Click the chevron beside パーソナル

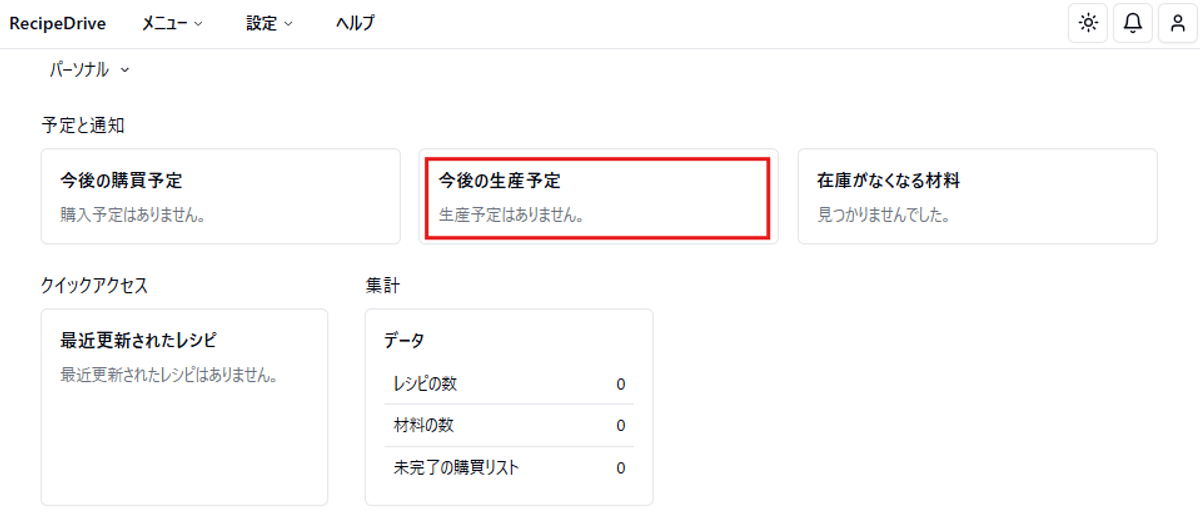[x=125, y=71]
